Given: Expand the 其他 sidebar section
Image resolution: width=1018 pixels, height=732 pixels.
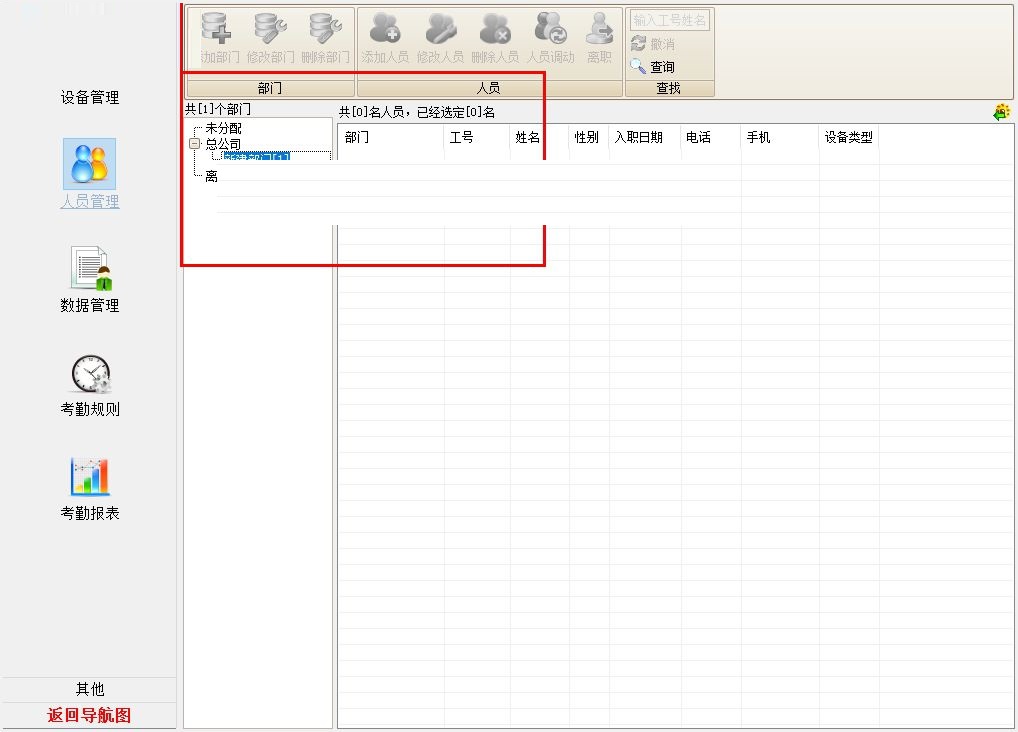Looking at the screenshot, I should point(90,688).
